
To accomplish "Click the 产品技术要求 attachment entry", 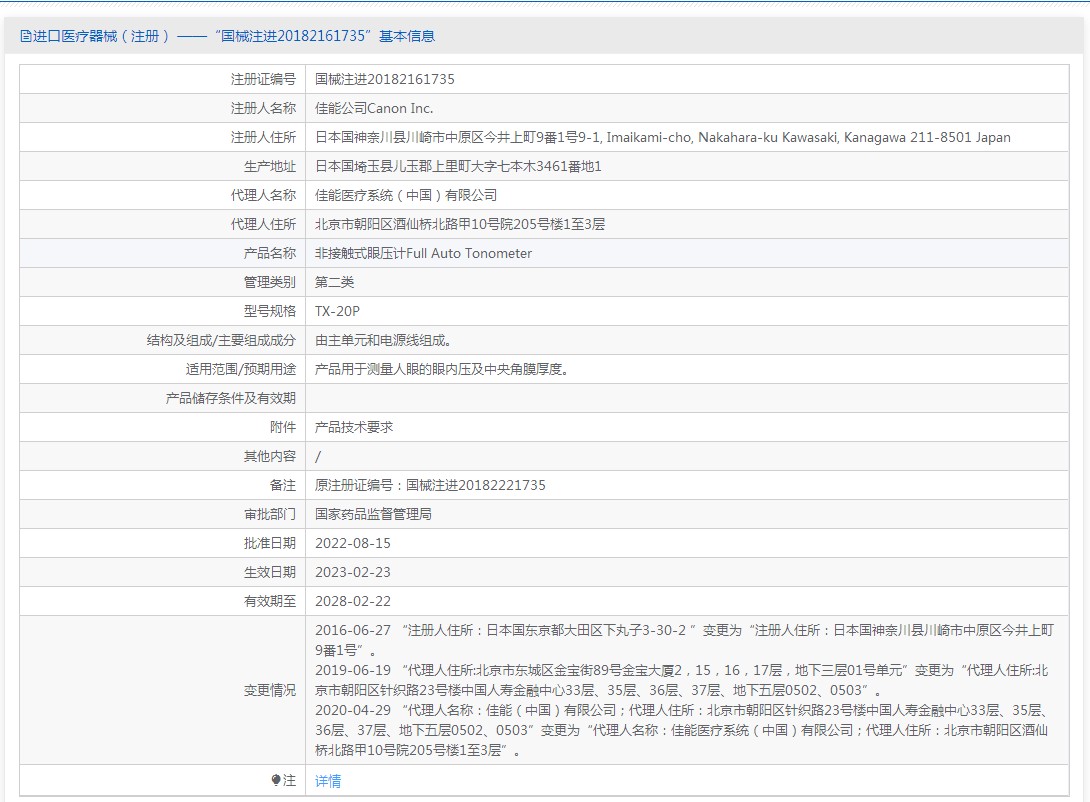I will (354, 427).
